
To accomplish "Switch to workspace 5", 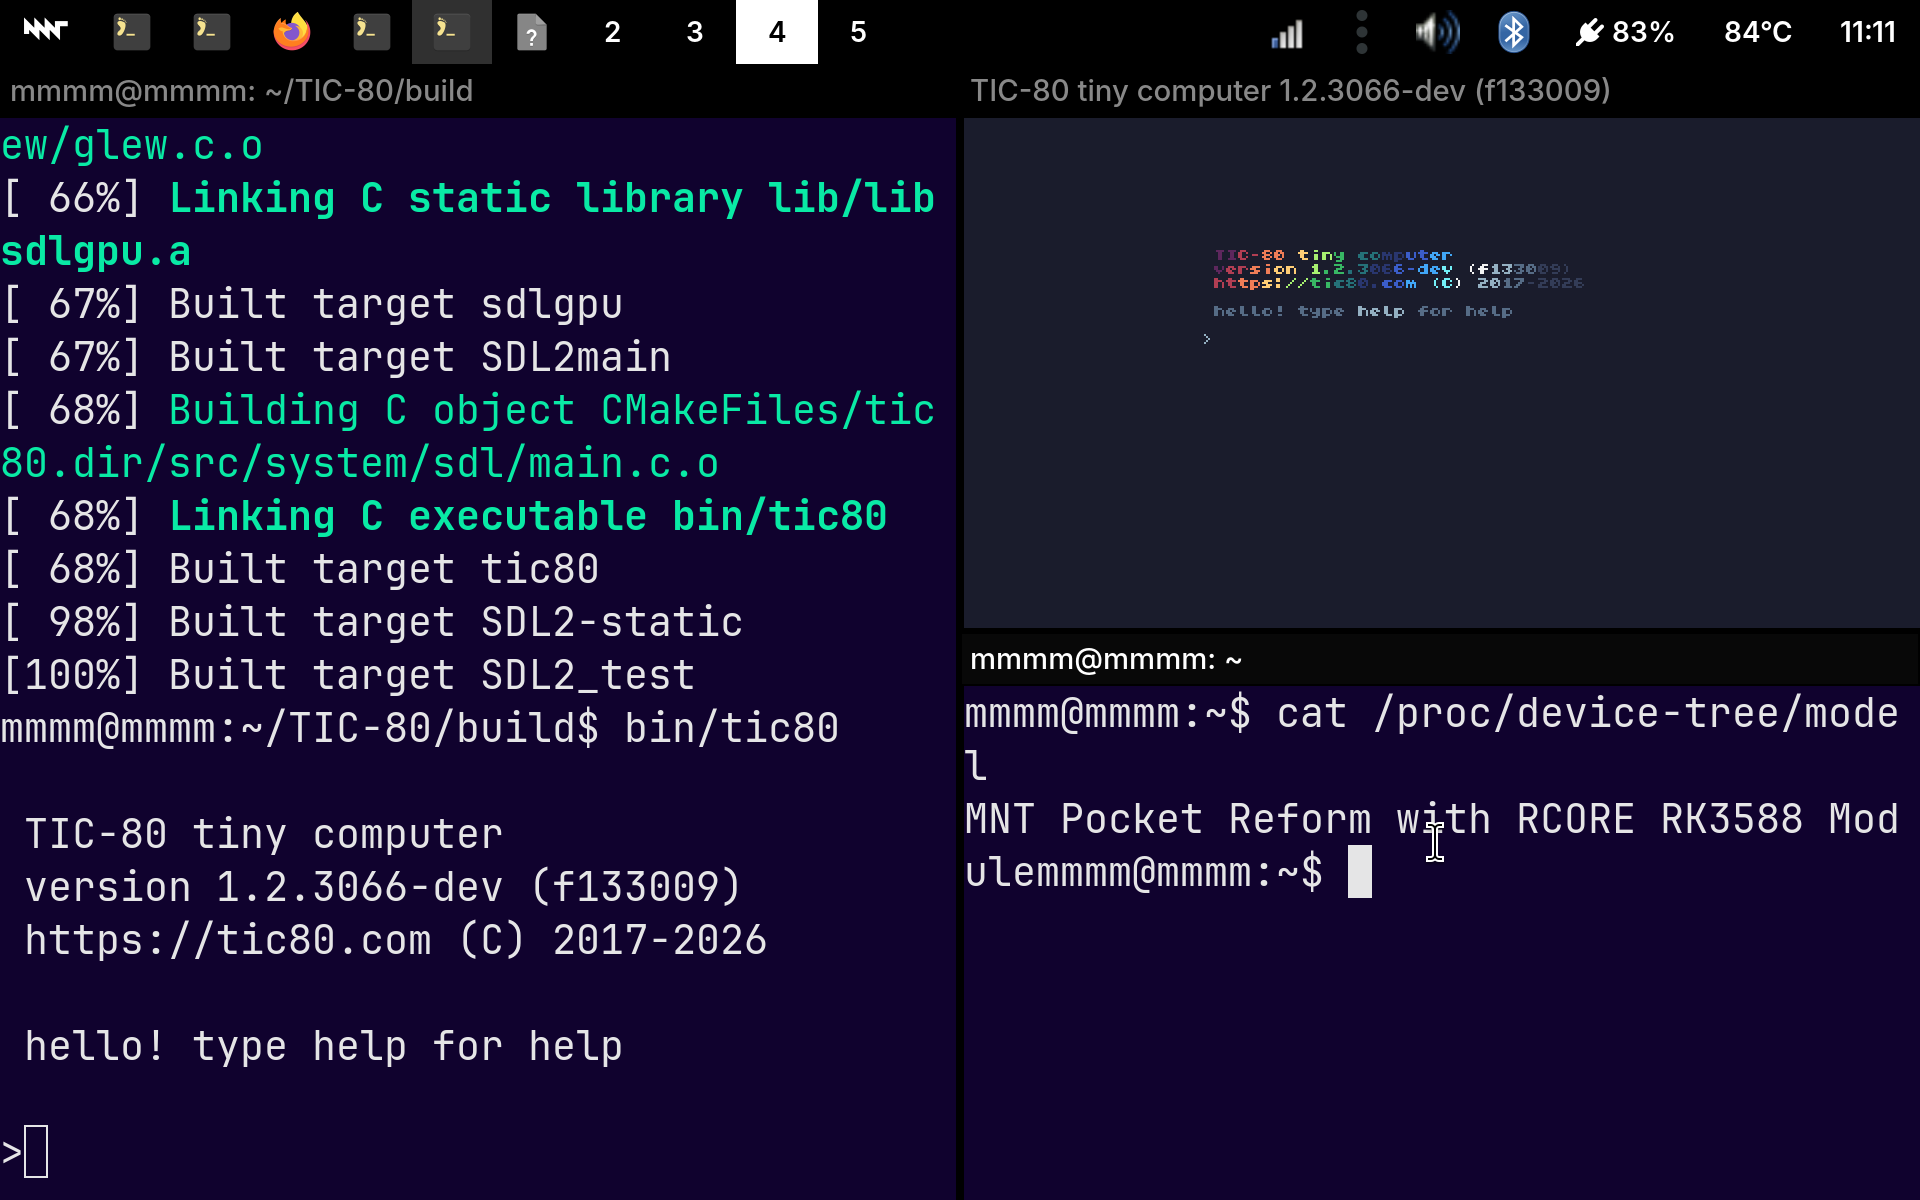I will [x=858, y=32].
